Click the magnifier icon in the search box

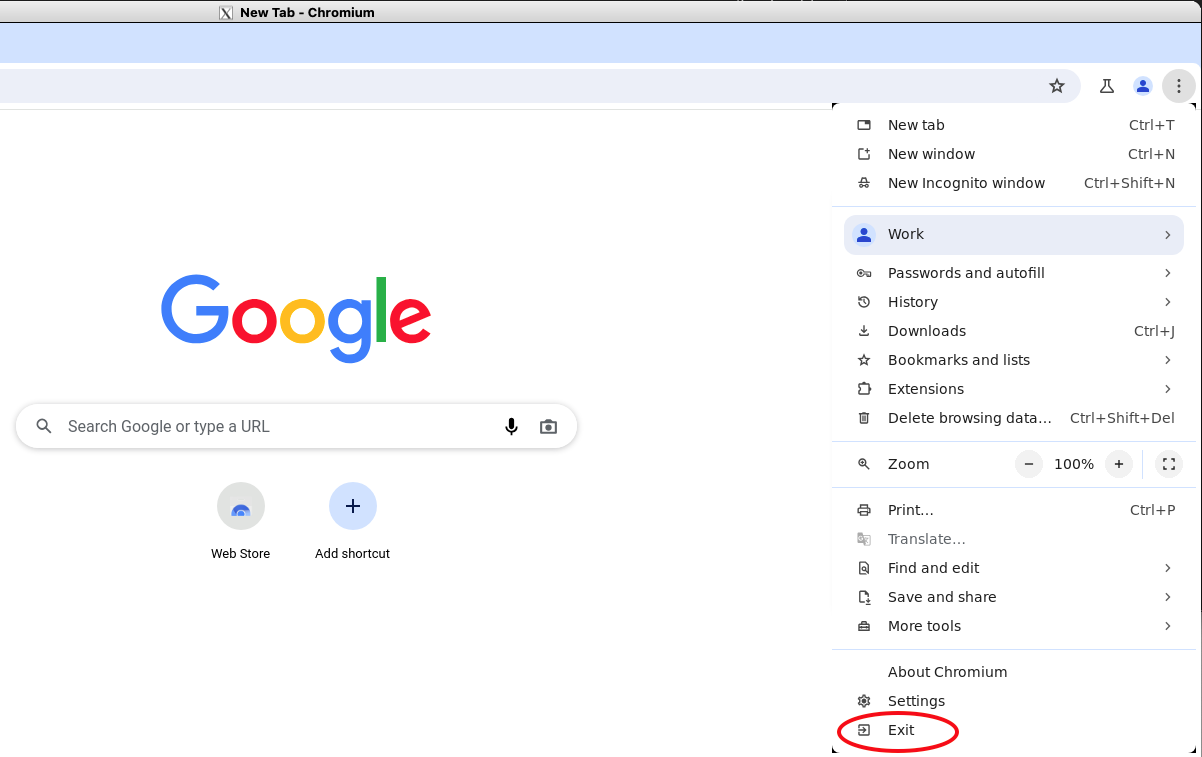tap(44, 426)
